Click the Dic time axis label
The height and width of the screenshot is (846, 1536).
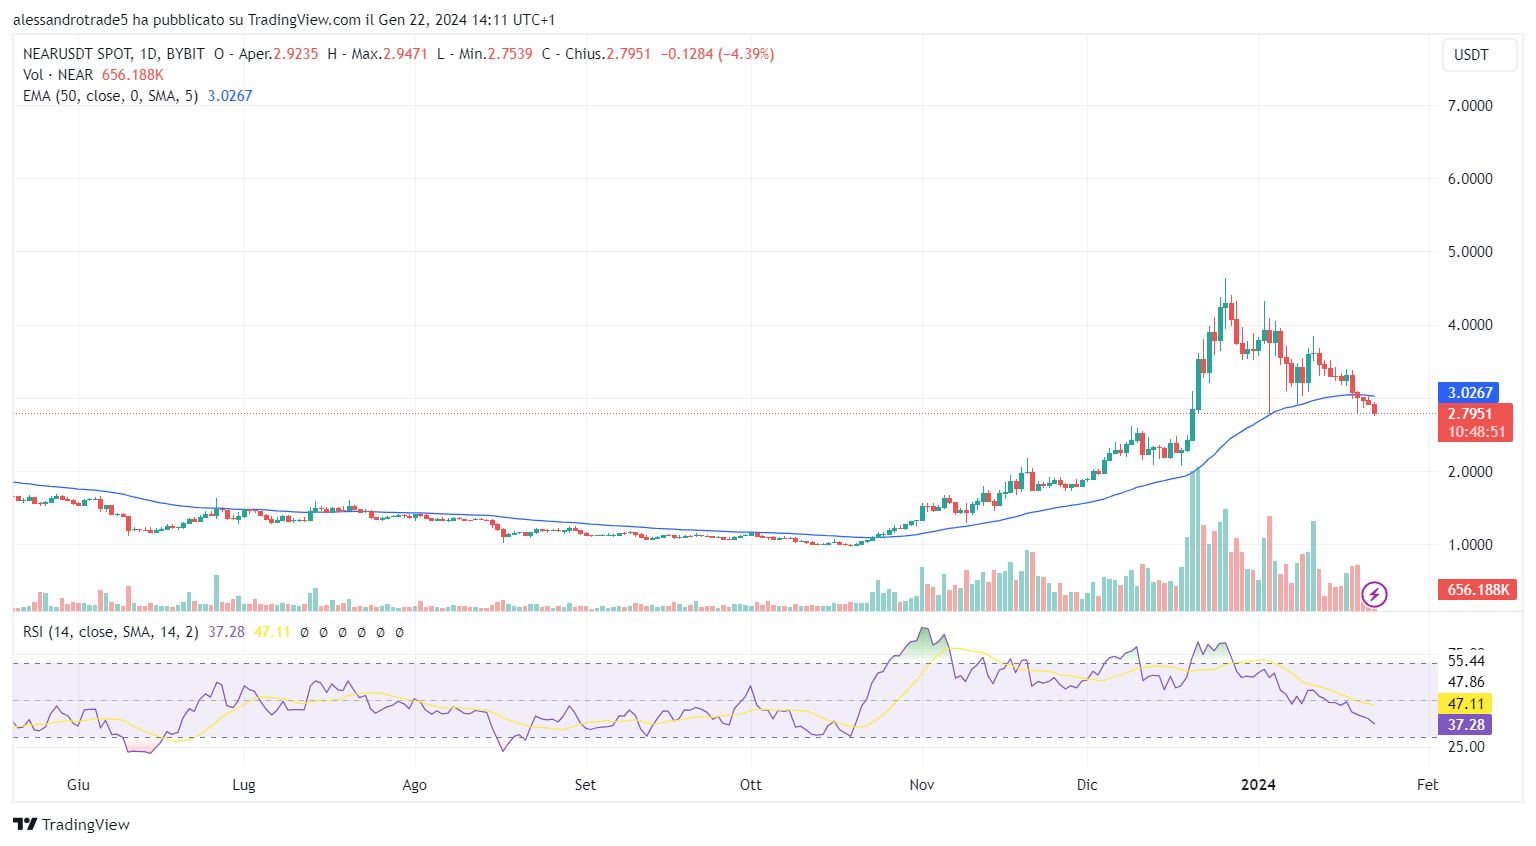tap(1087, 785)
